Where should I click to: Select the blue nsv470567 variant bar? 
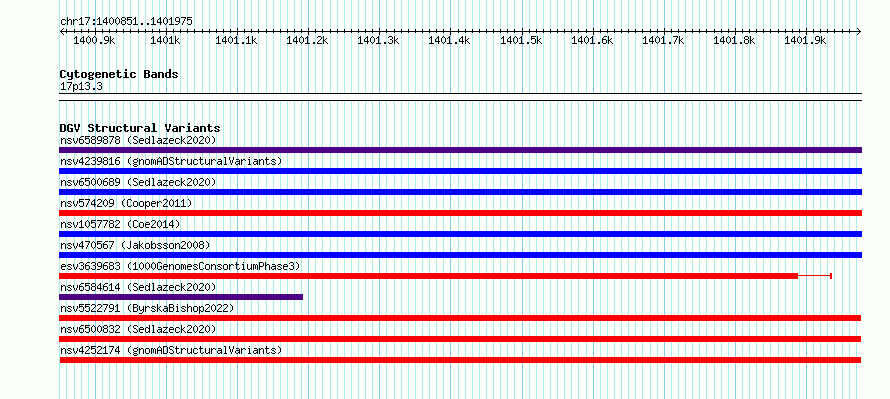[x=460, y=255]
